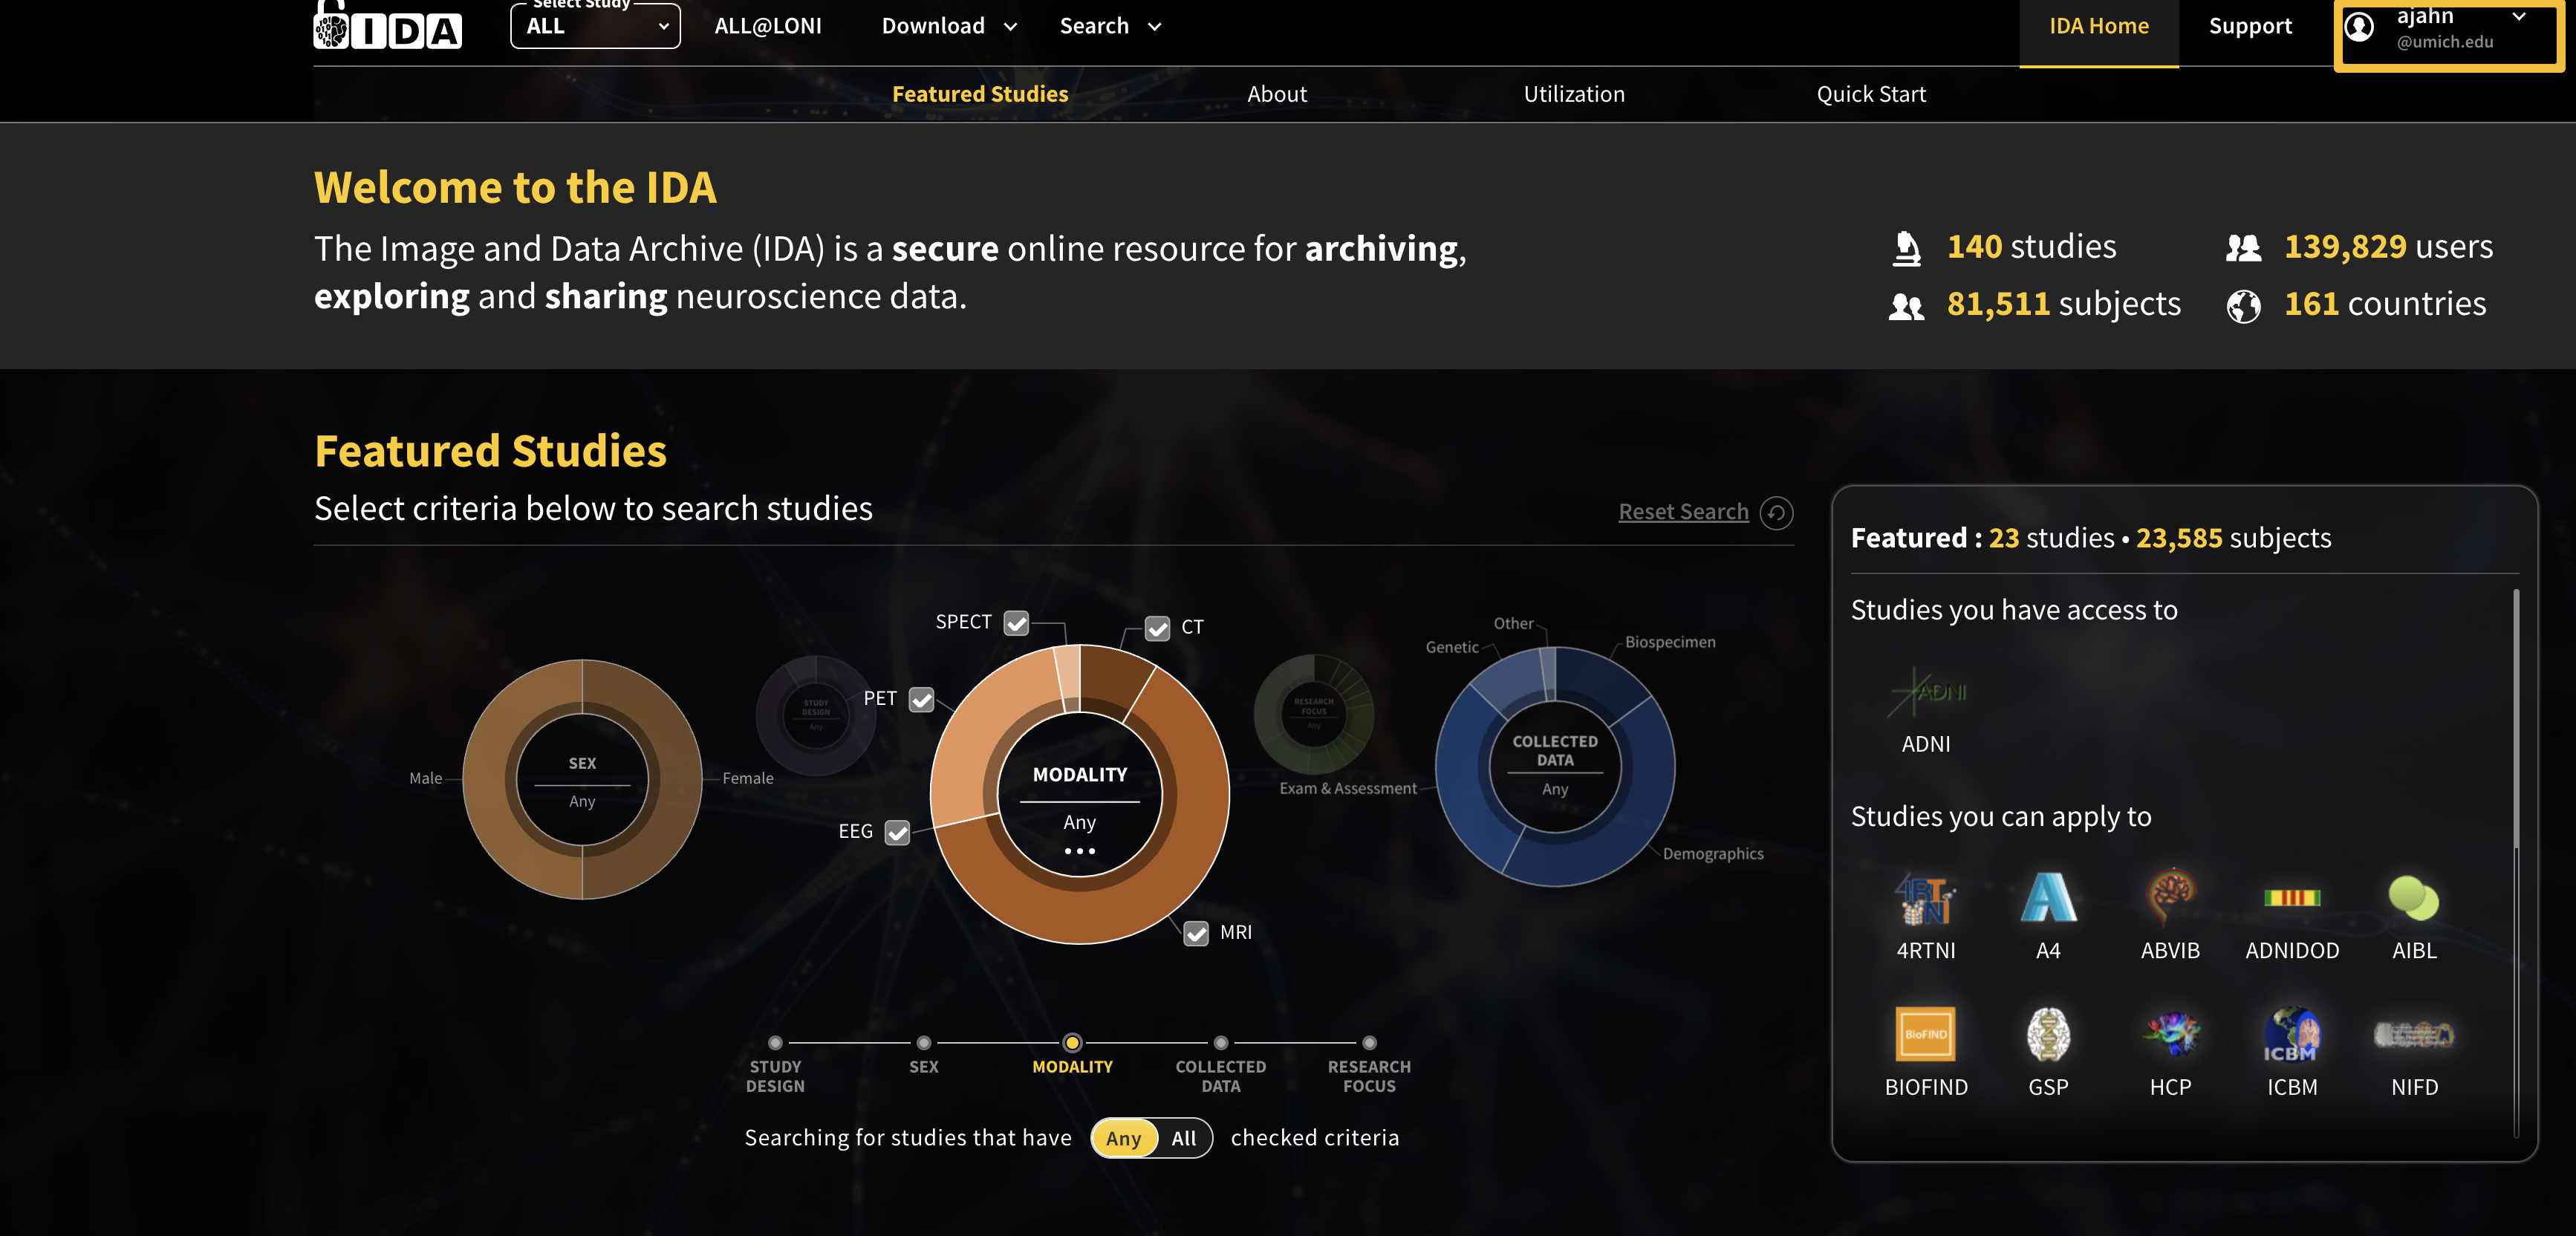This screenshot has width=2576, height=1236.
Task: Open the Quick Start tab
Action: (1870, 94)
